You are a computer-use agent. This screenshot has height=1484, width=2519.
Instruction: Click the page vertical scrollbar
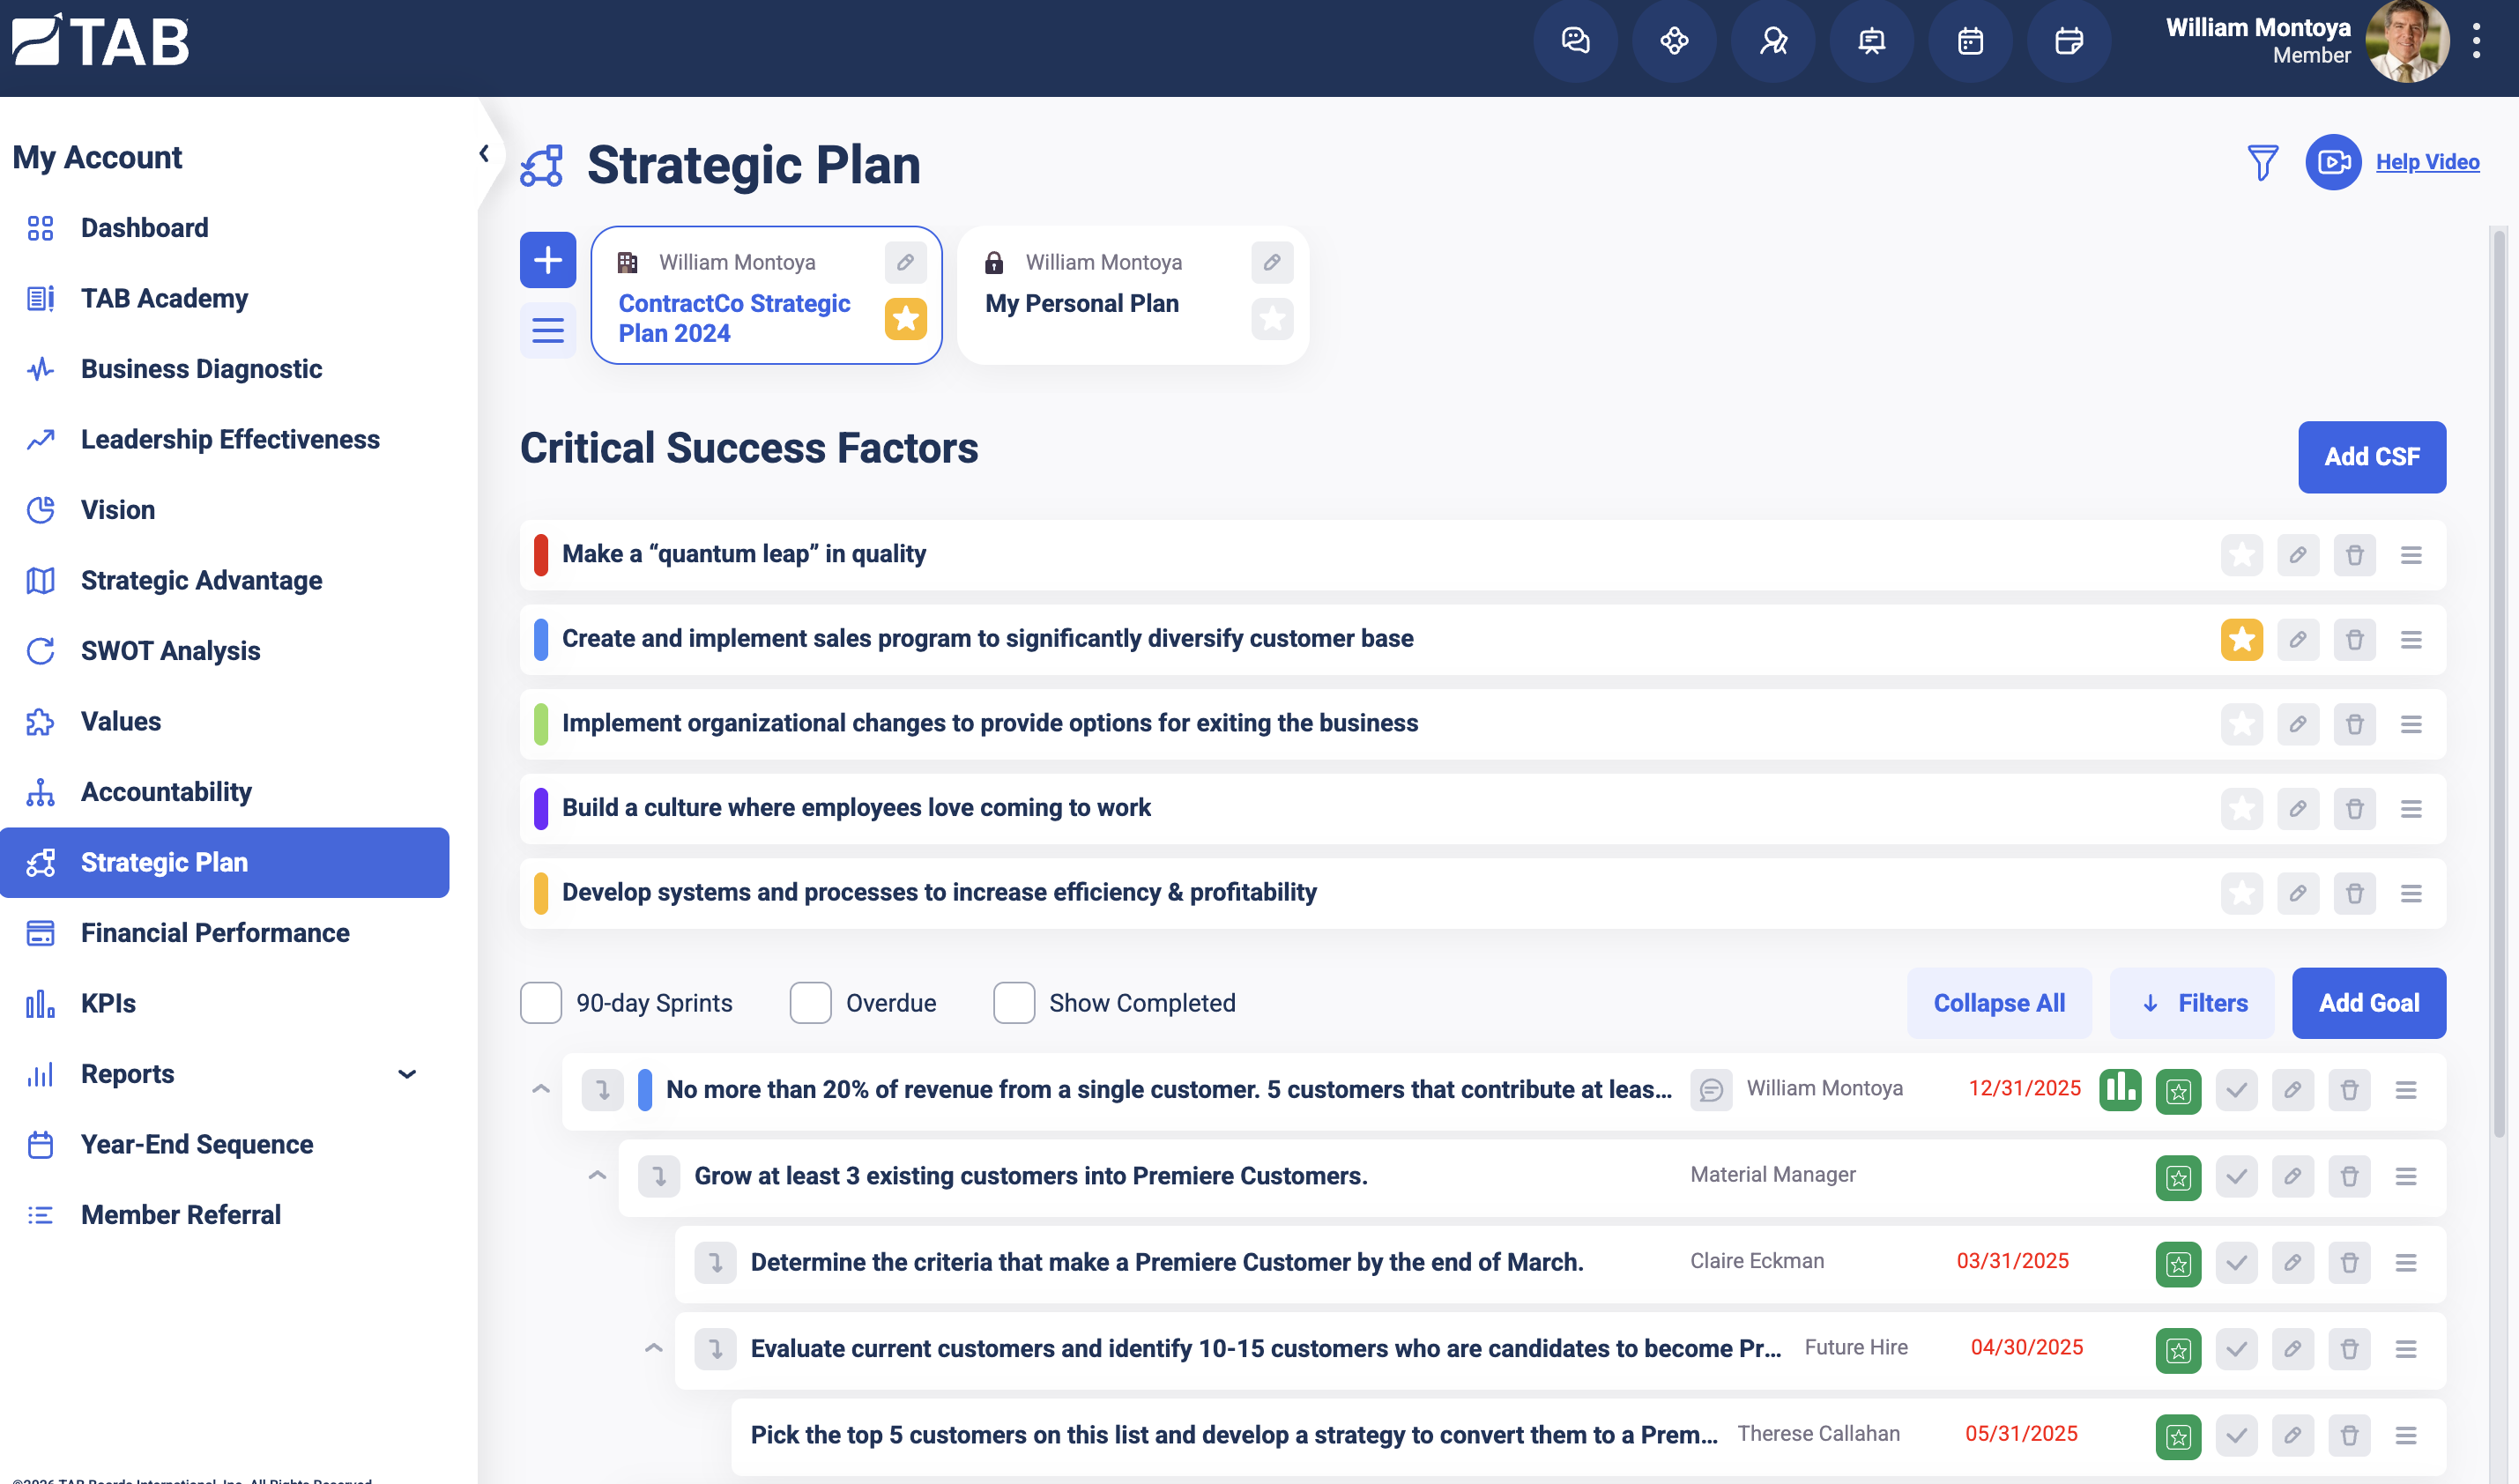point(2499,684)
